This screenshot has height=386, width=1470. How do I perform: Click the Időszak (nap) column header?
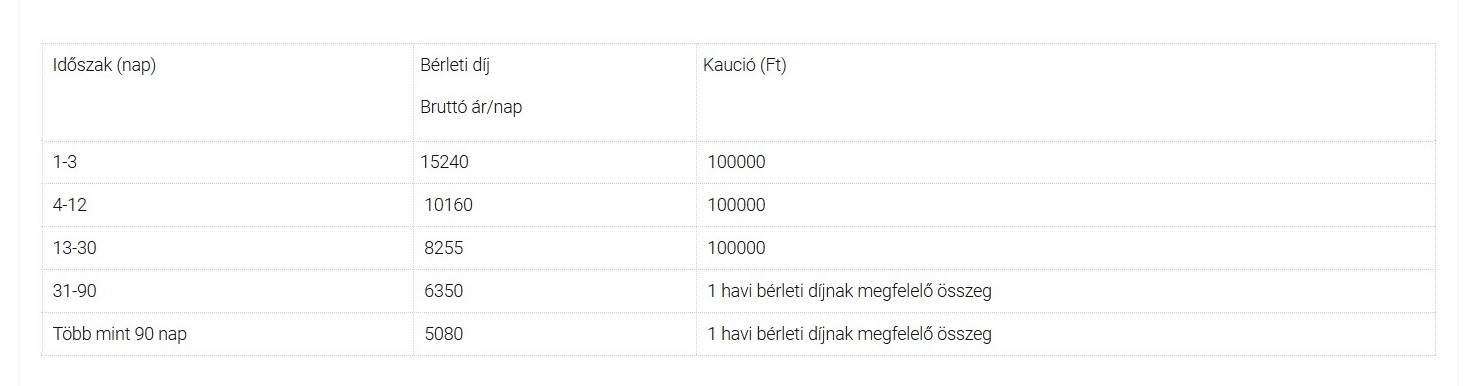pyautogui.click(x=104, y=66)
